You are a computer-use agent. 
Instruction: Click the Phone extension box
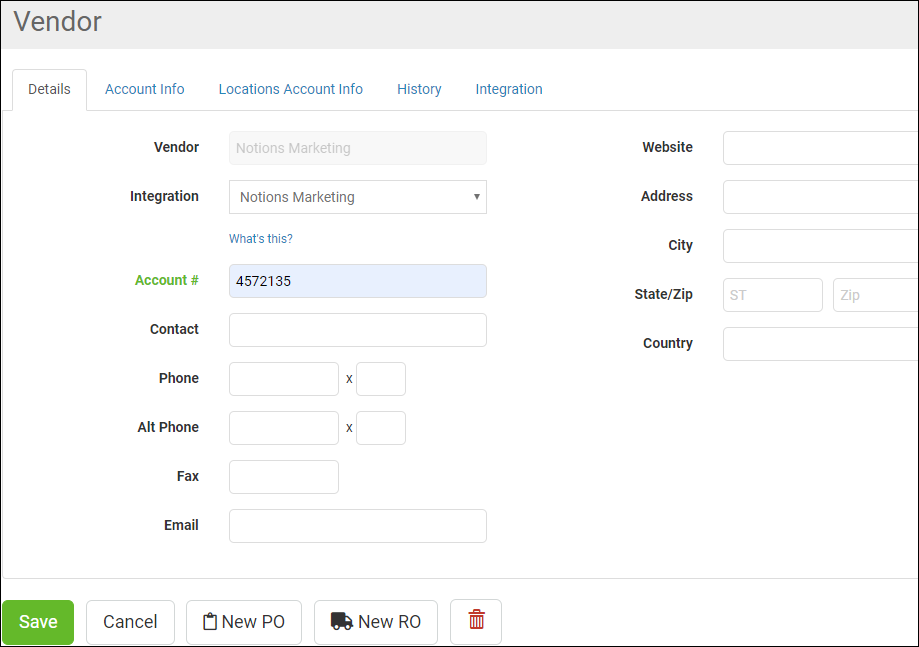click(x=380, y=379)
